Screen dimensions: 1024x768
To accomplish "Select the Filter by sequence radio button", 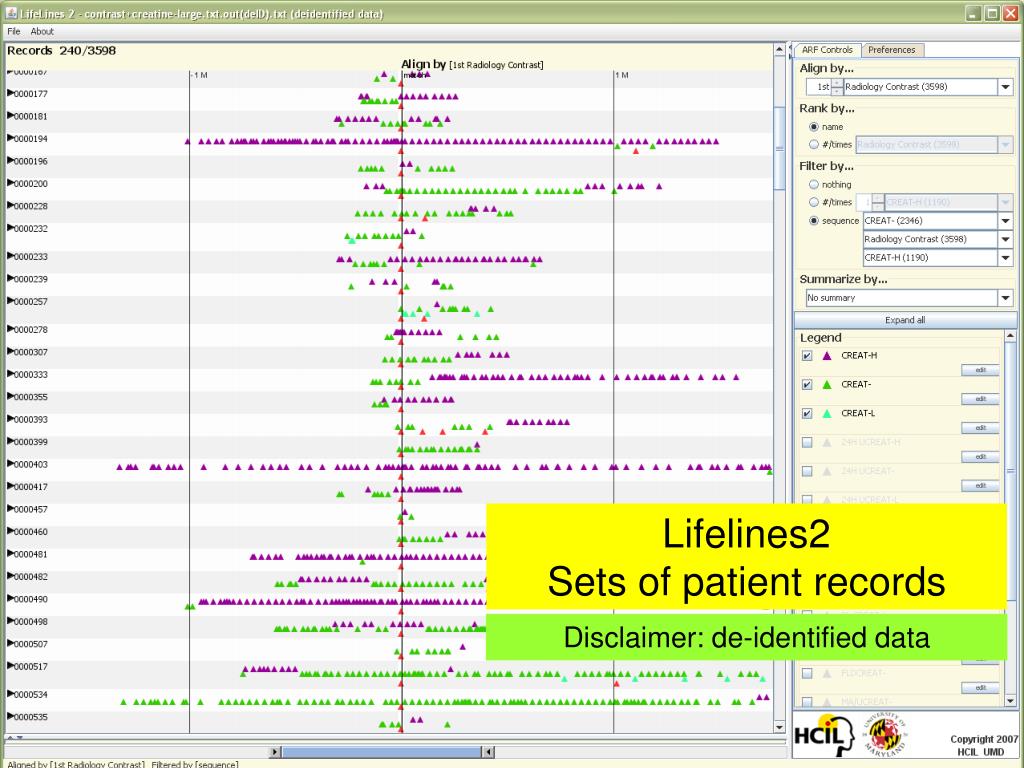I will coord(814,221).
